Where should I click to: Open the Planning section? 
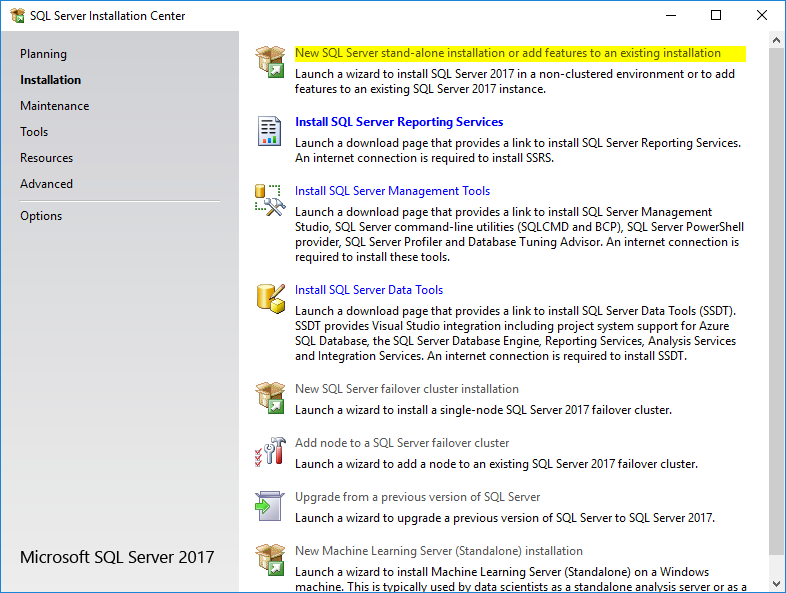click(x=43, y=54)
